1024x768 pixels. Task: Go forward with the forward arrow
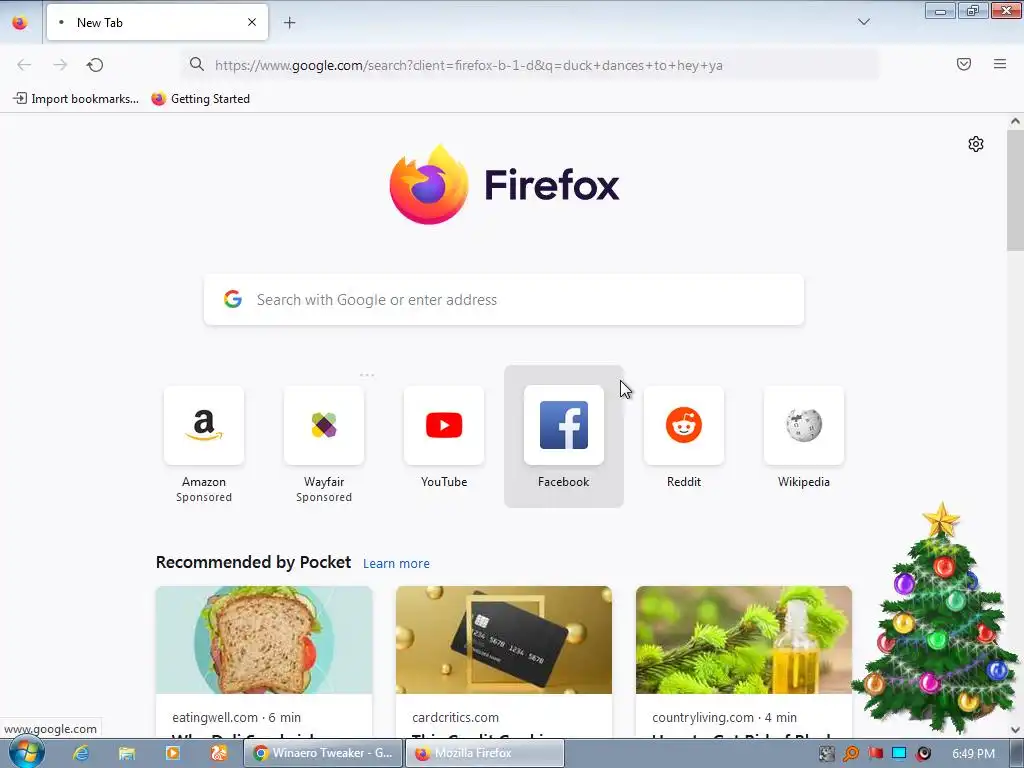coord(60,65)
